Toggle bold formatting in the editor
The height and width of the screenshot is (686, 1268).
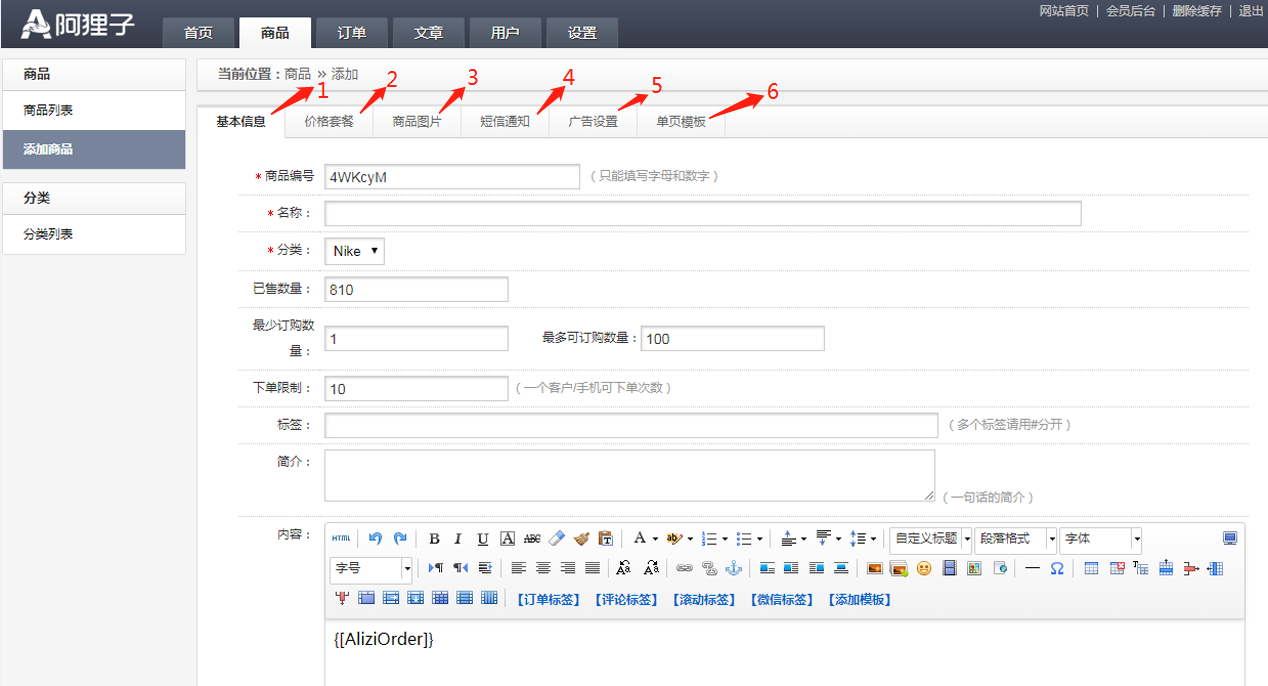click(434, 539)
